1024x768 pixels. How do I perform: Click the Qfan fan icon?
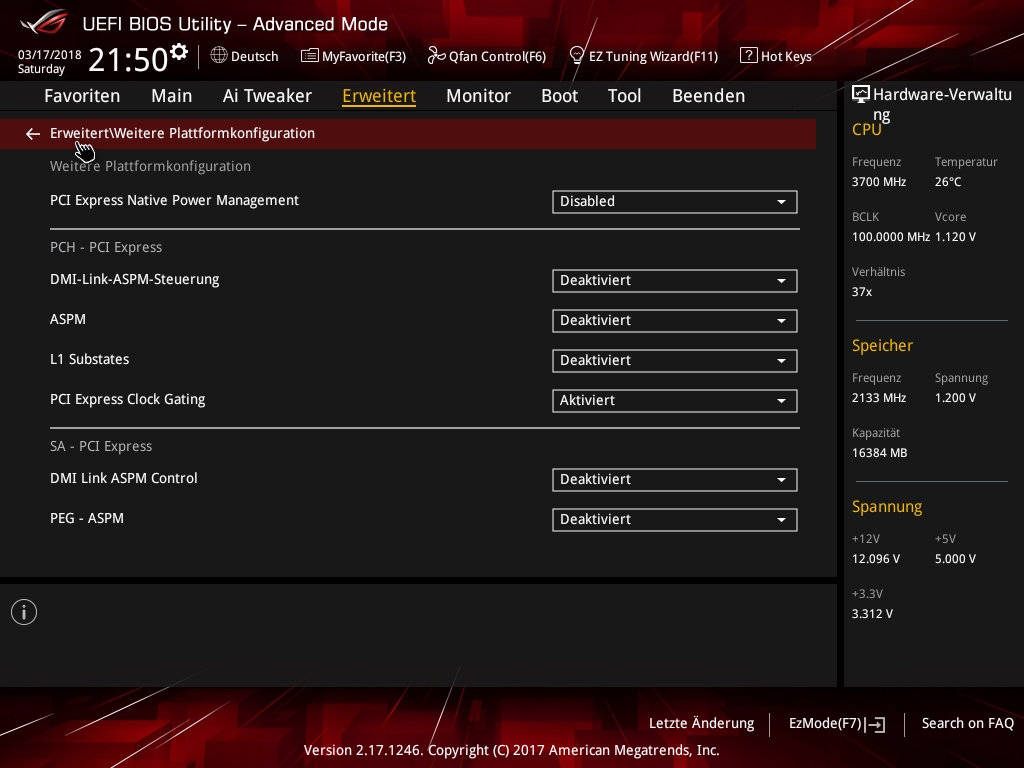click(436, 56)
